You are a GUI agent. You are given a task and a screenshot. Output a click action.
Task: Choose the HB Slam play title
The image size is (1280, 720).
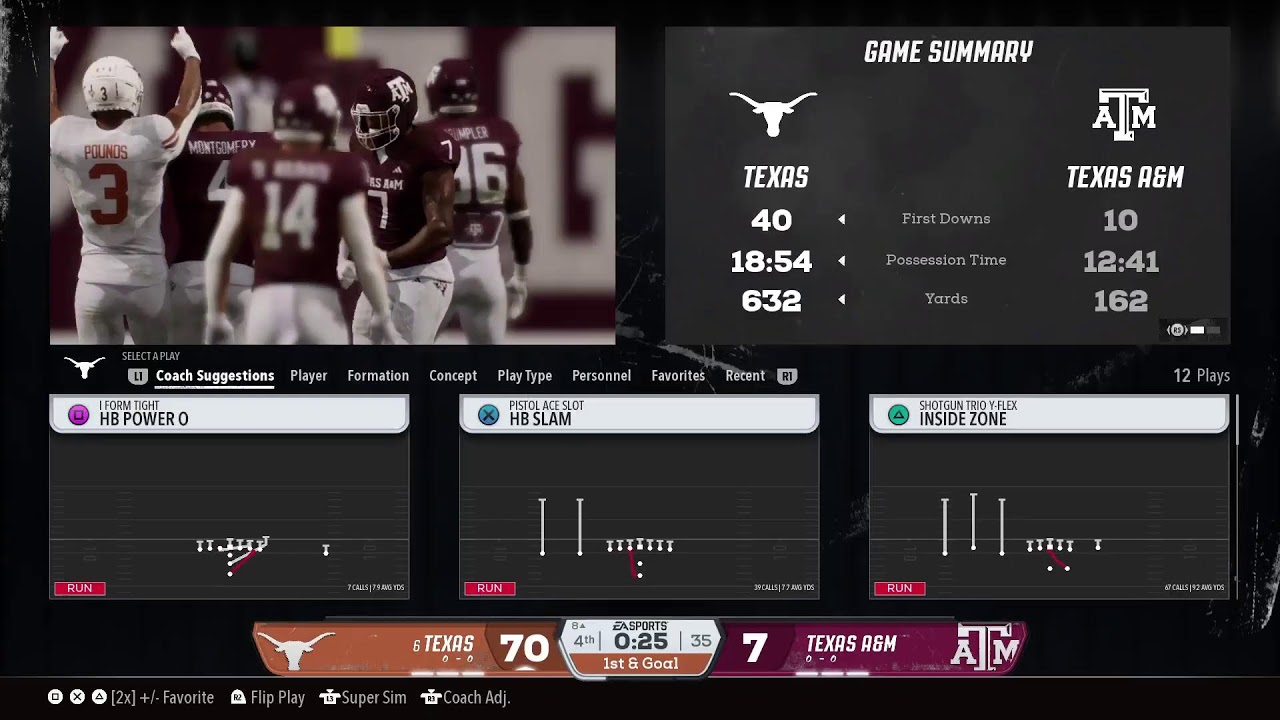[540, 419]
